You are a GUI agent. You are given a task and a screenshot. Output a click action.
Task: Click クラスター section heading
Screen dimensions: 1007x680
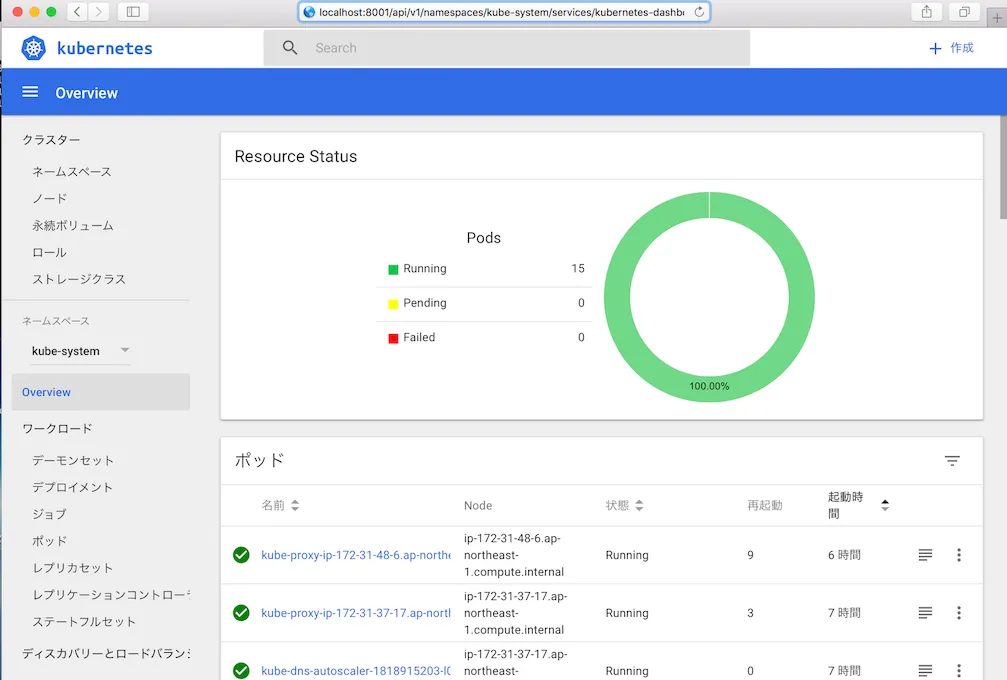pos(51,139)
